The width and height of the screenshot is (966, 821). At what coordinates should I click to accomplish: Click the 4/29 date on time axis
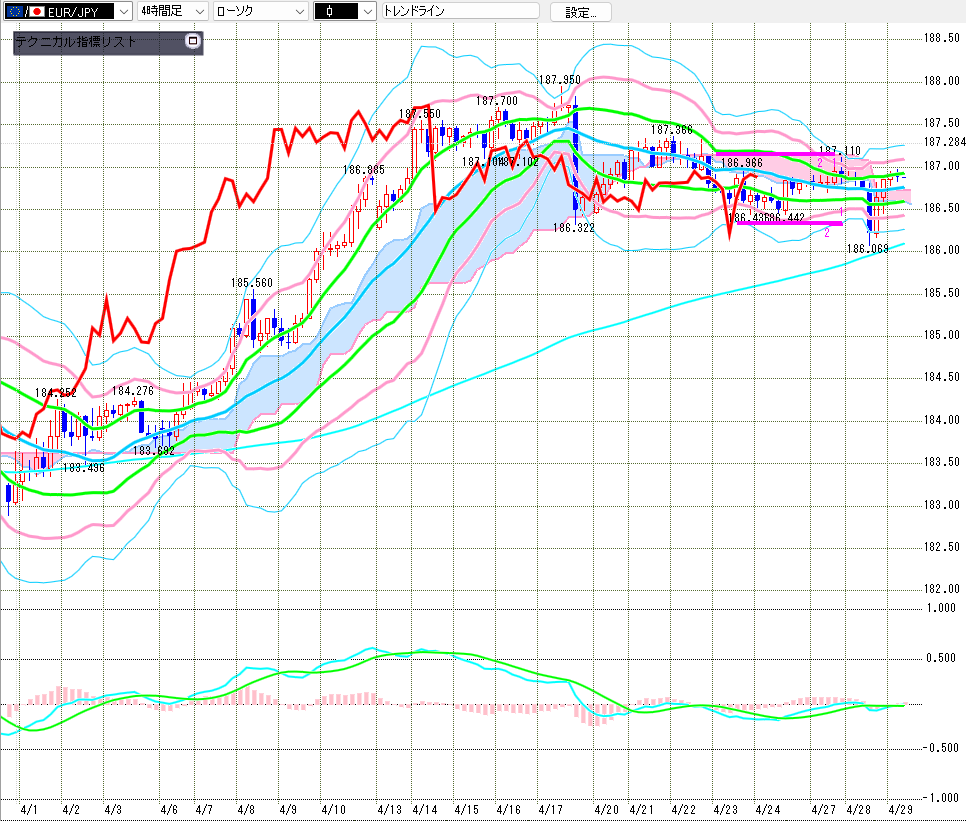click(900, 807)
